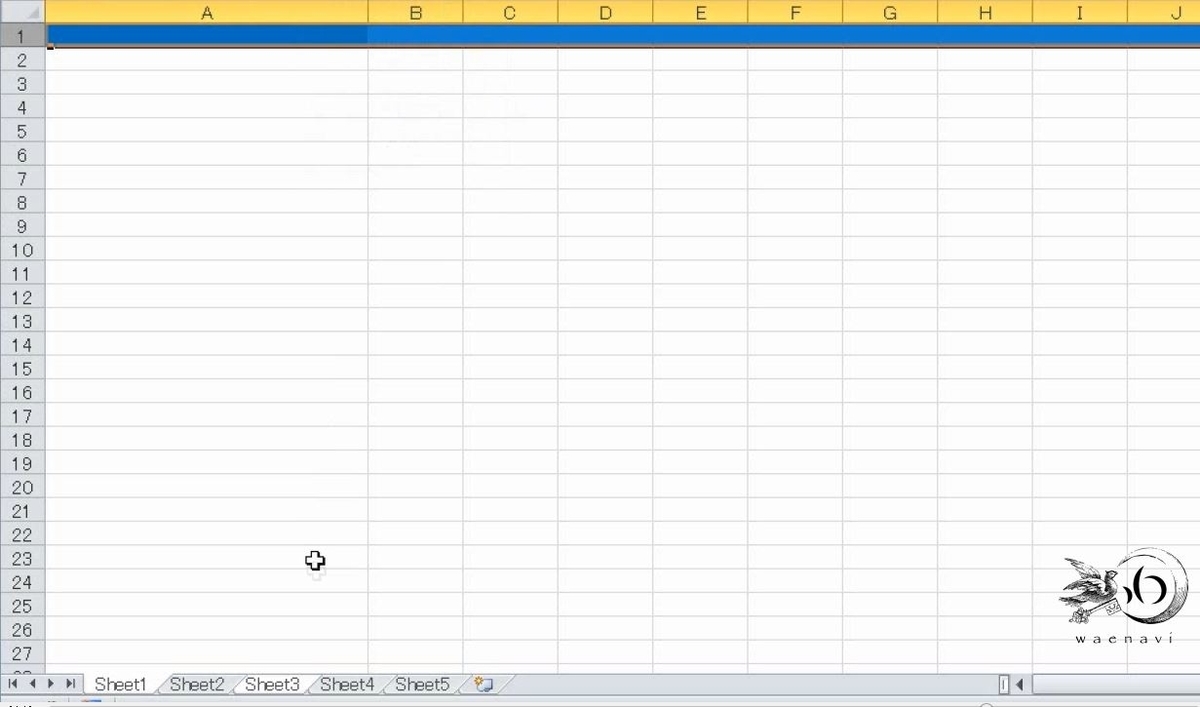The width and height of the screenshot is (1200, 707).
Task: Select row 2 header
Action: click(x=22, y=60)
